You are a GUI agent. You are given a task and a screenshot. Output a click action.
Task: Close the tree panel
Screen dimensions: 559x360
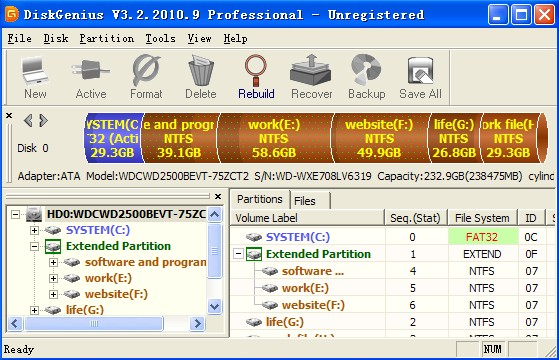[218, 196]
